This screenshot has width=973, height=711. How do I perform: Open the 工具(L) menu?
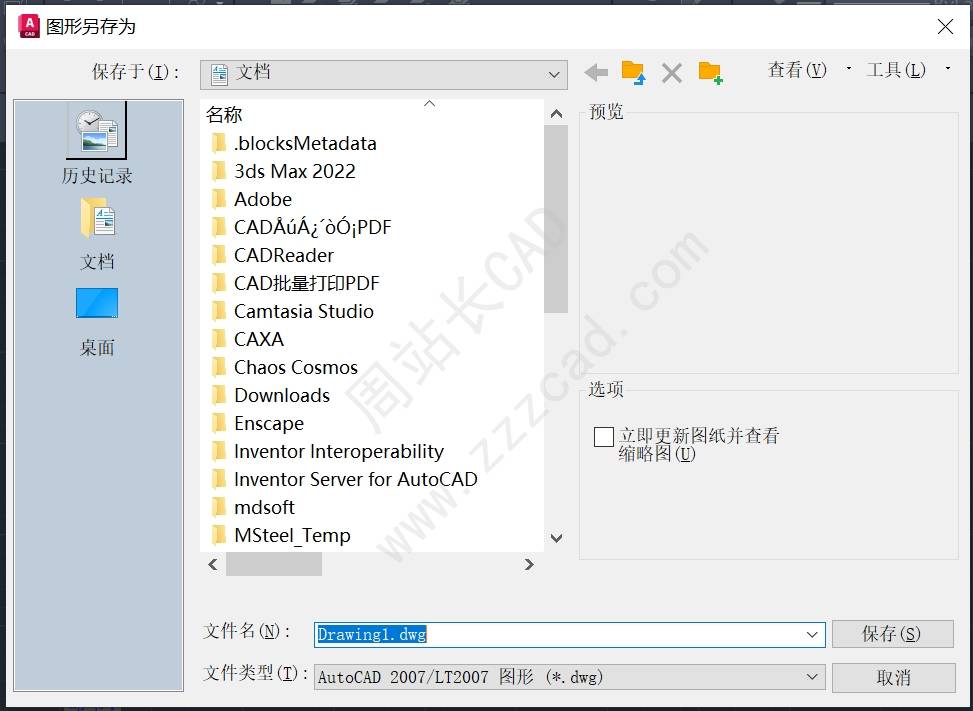[895, 69]
